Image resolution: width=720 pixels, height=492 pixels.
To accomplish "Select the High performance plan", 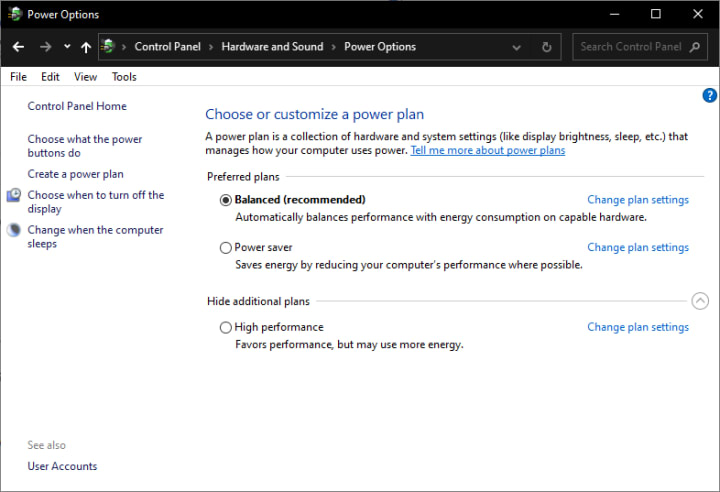I will (x=225, y=327).
